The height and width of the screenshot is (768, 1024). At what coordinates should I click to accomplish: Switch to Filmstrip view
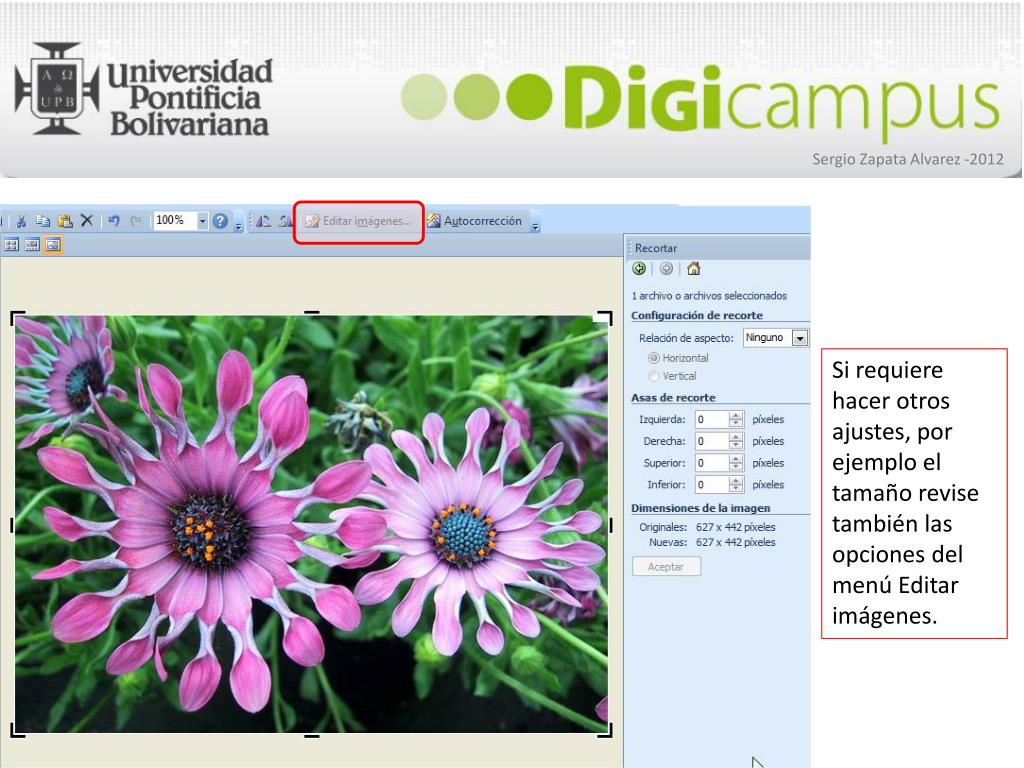pos(32,245)
